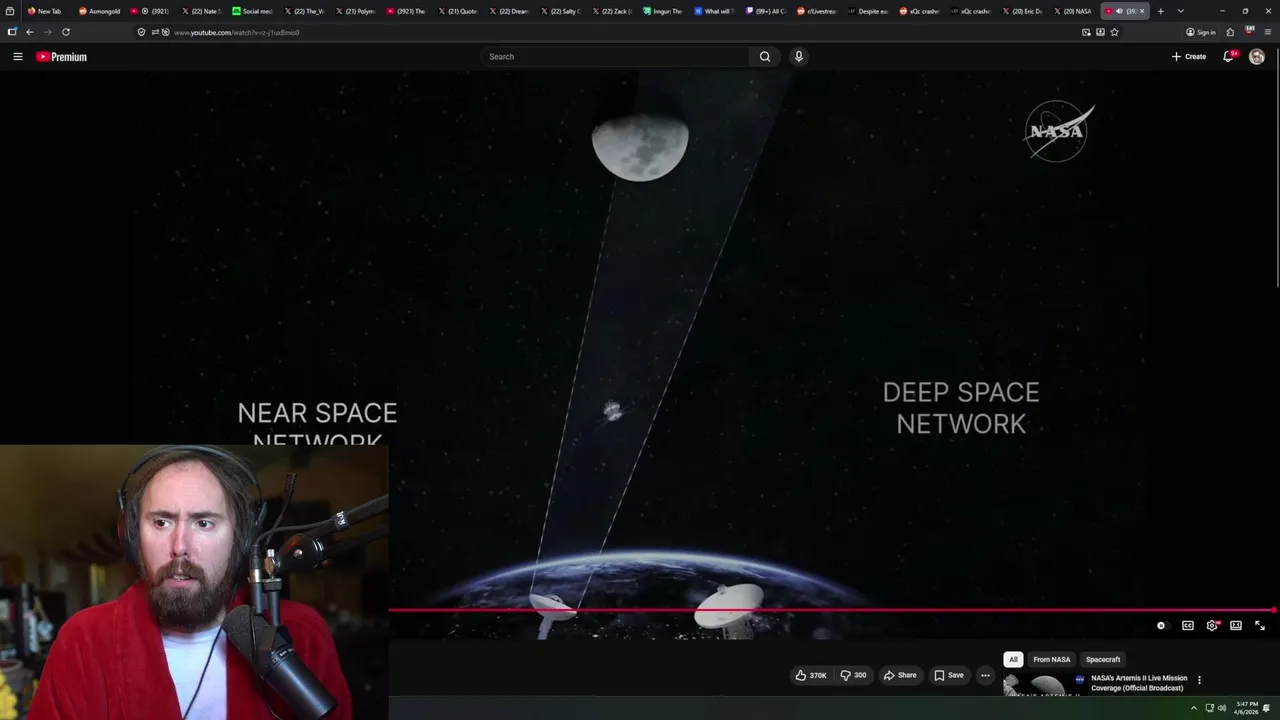Switch to the 'r/Livestre' browser tab

coord(817,11)
